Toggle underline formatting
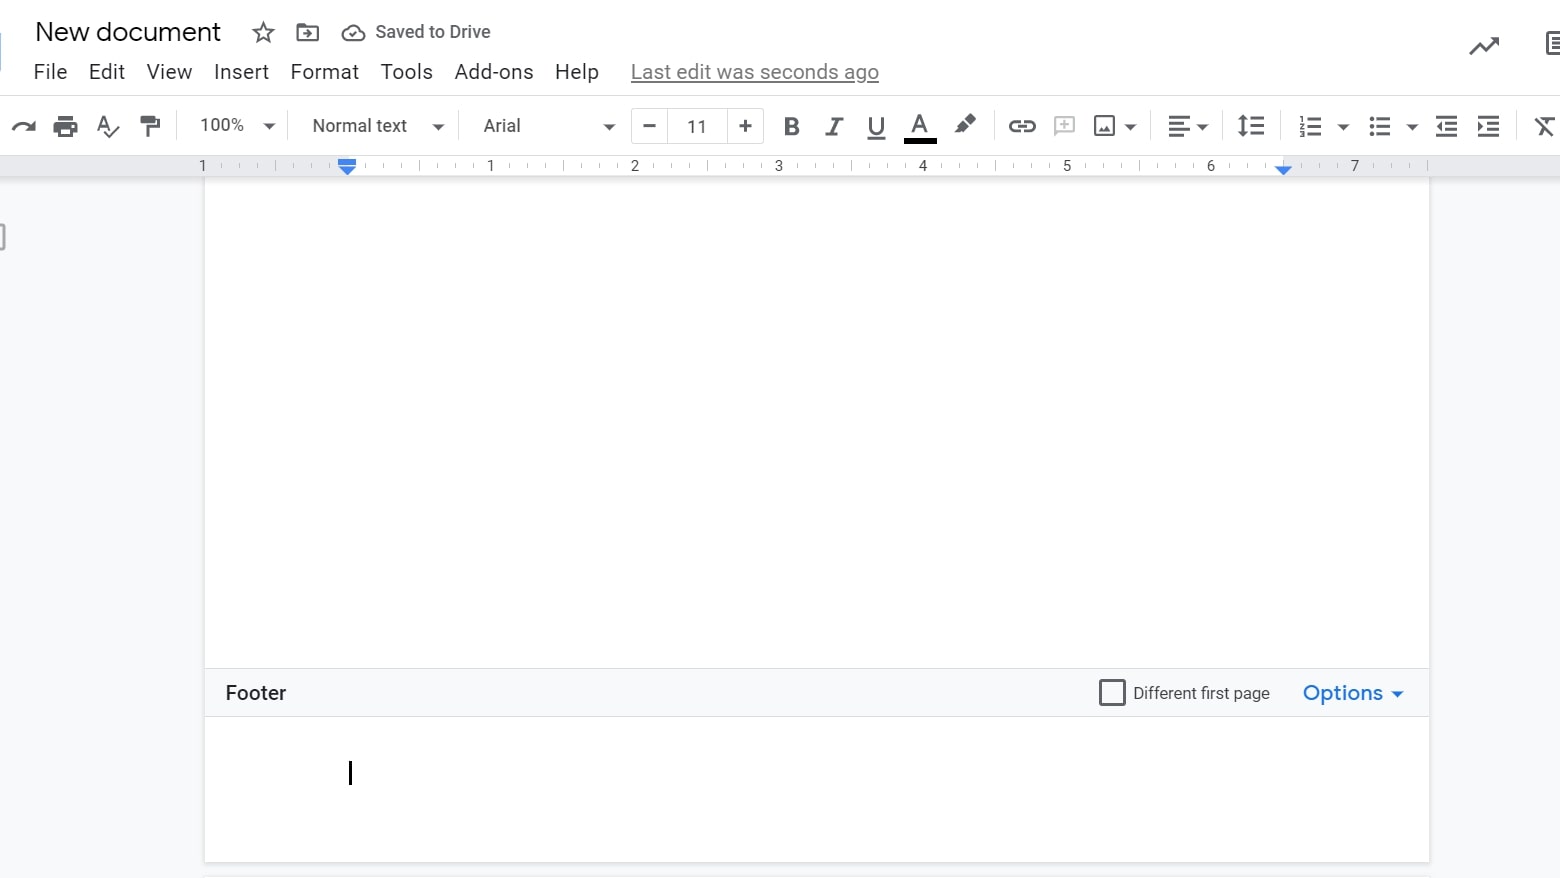The height and width of the screenshot is (878, 1560). (x=876, y=127)
